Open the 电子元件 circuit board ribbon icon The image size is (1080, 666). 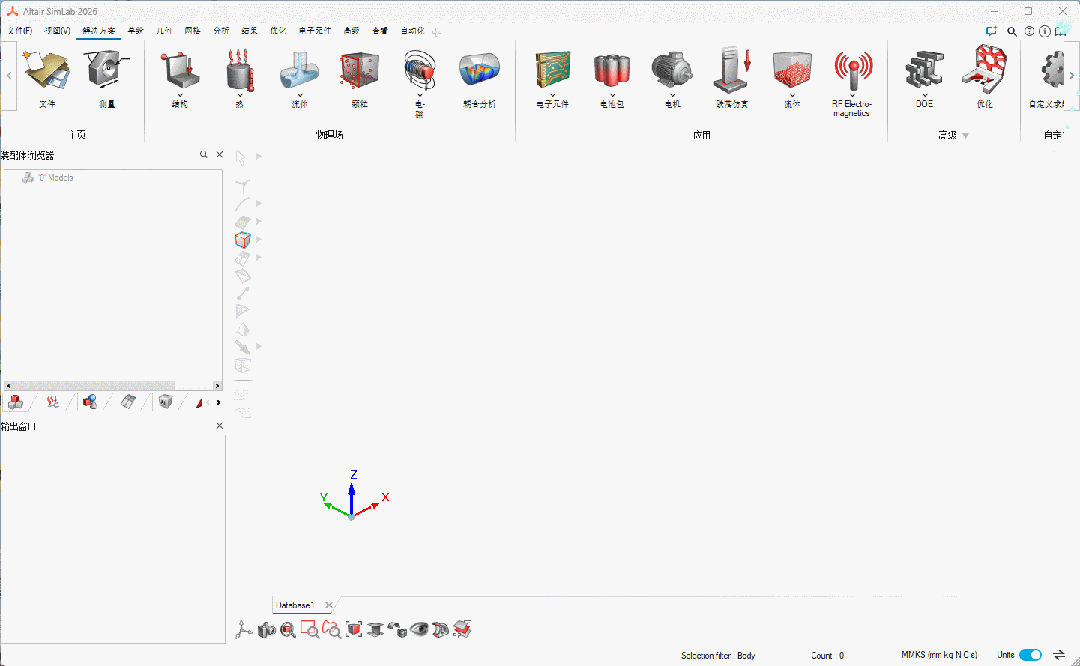pos(552,71)
